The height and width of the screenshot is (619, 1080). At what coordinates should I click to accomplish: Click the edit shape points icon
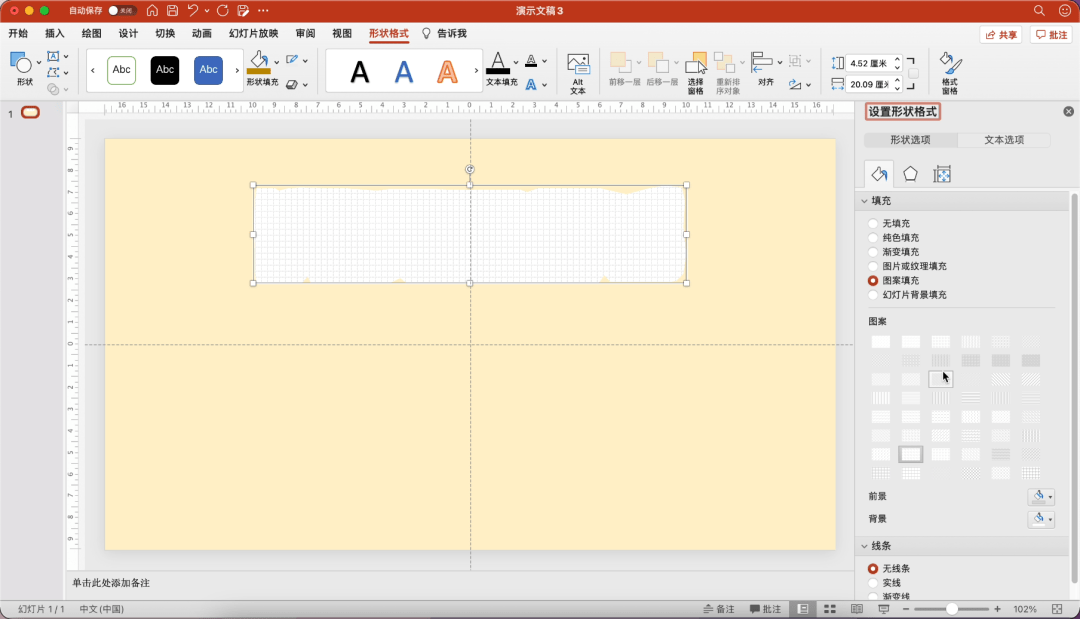[53, 72]
